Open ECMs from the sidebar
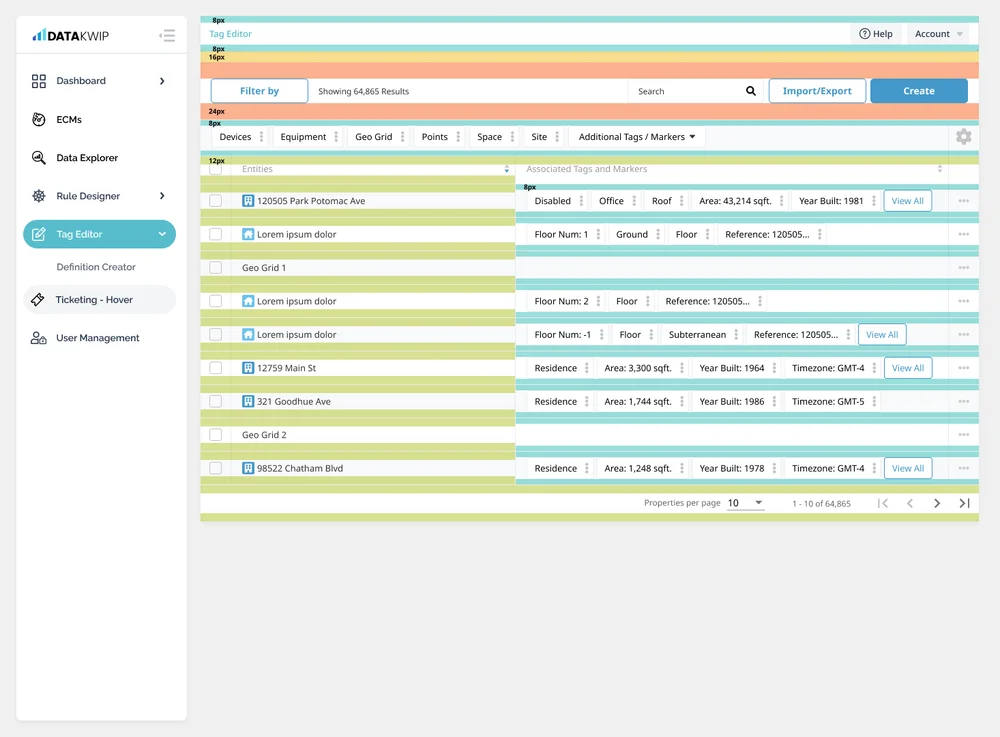 [x=69, y=119]
